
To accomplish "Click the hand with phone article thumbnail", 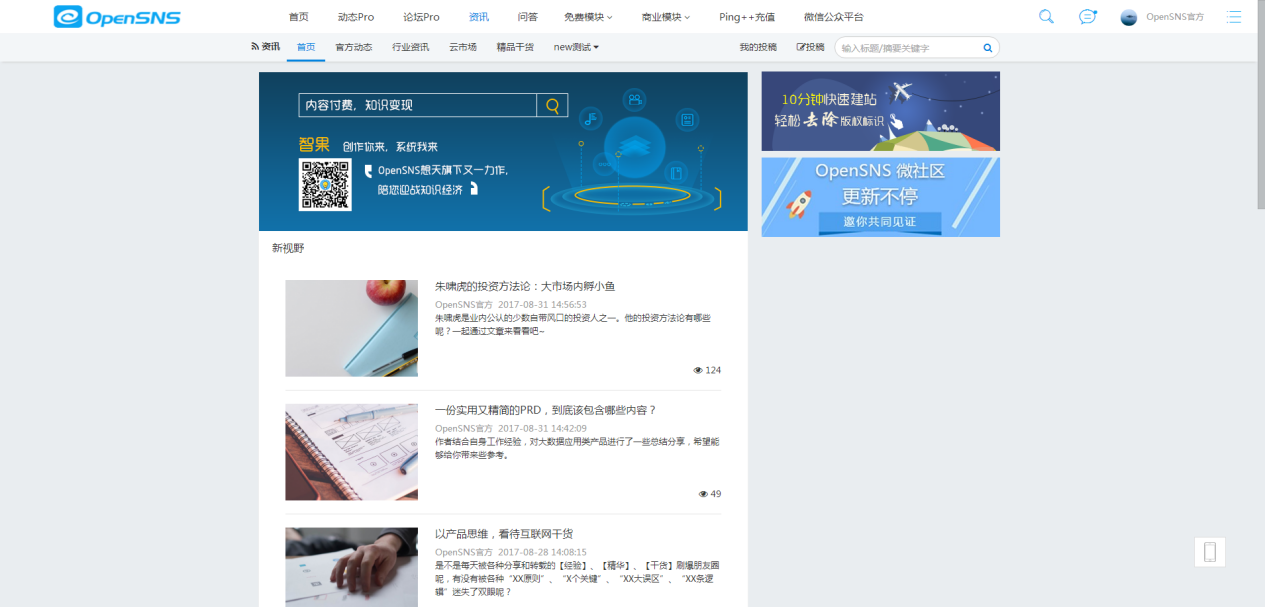I will pos(351,567).
